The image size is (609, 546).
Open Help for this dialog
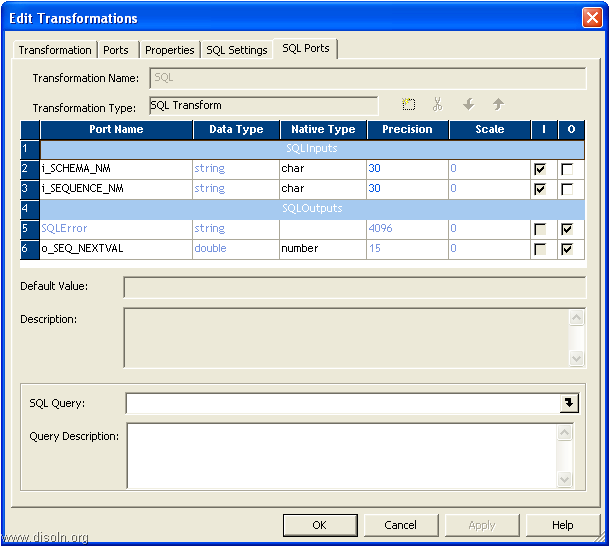click(563, 525)
